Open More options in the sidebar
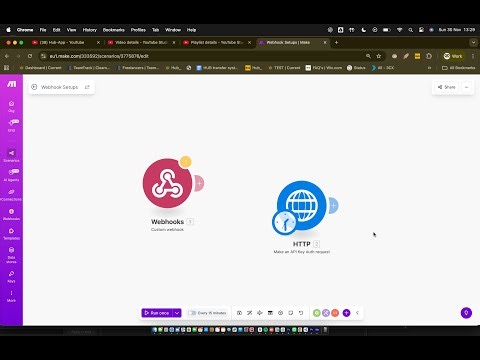Image resolution: width=480 pixels, height=360 pixels. click(x=11, y=296)
